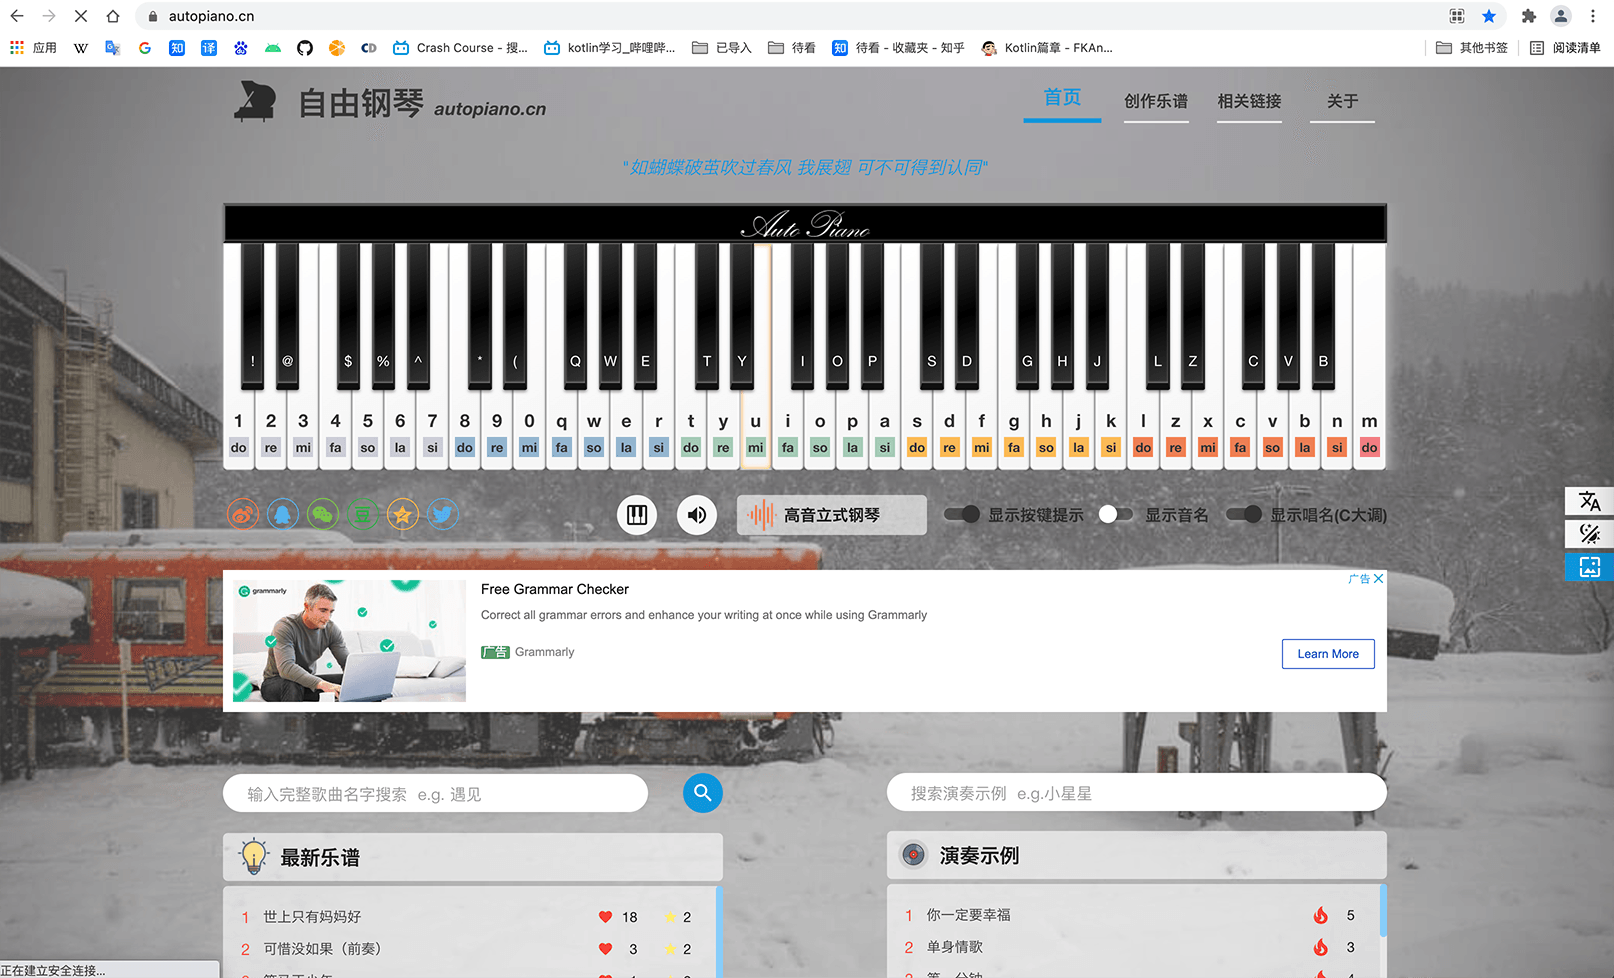Click Learn More in Grammarly ad
Screen dimensions: 1614x978
1328,654
